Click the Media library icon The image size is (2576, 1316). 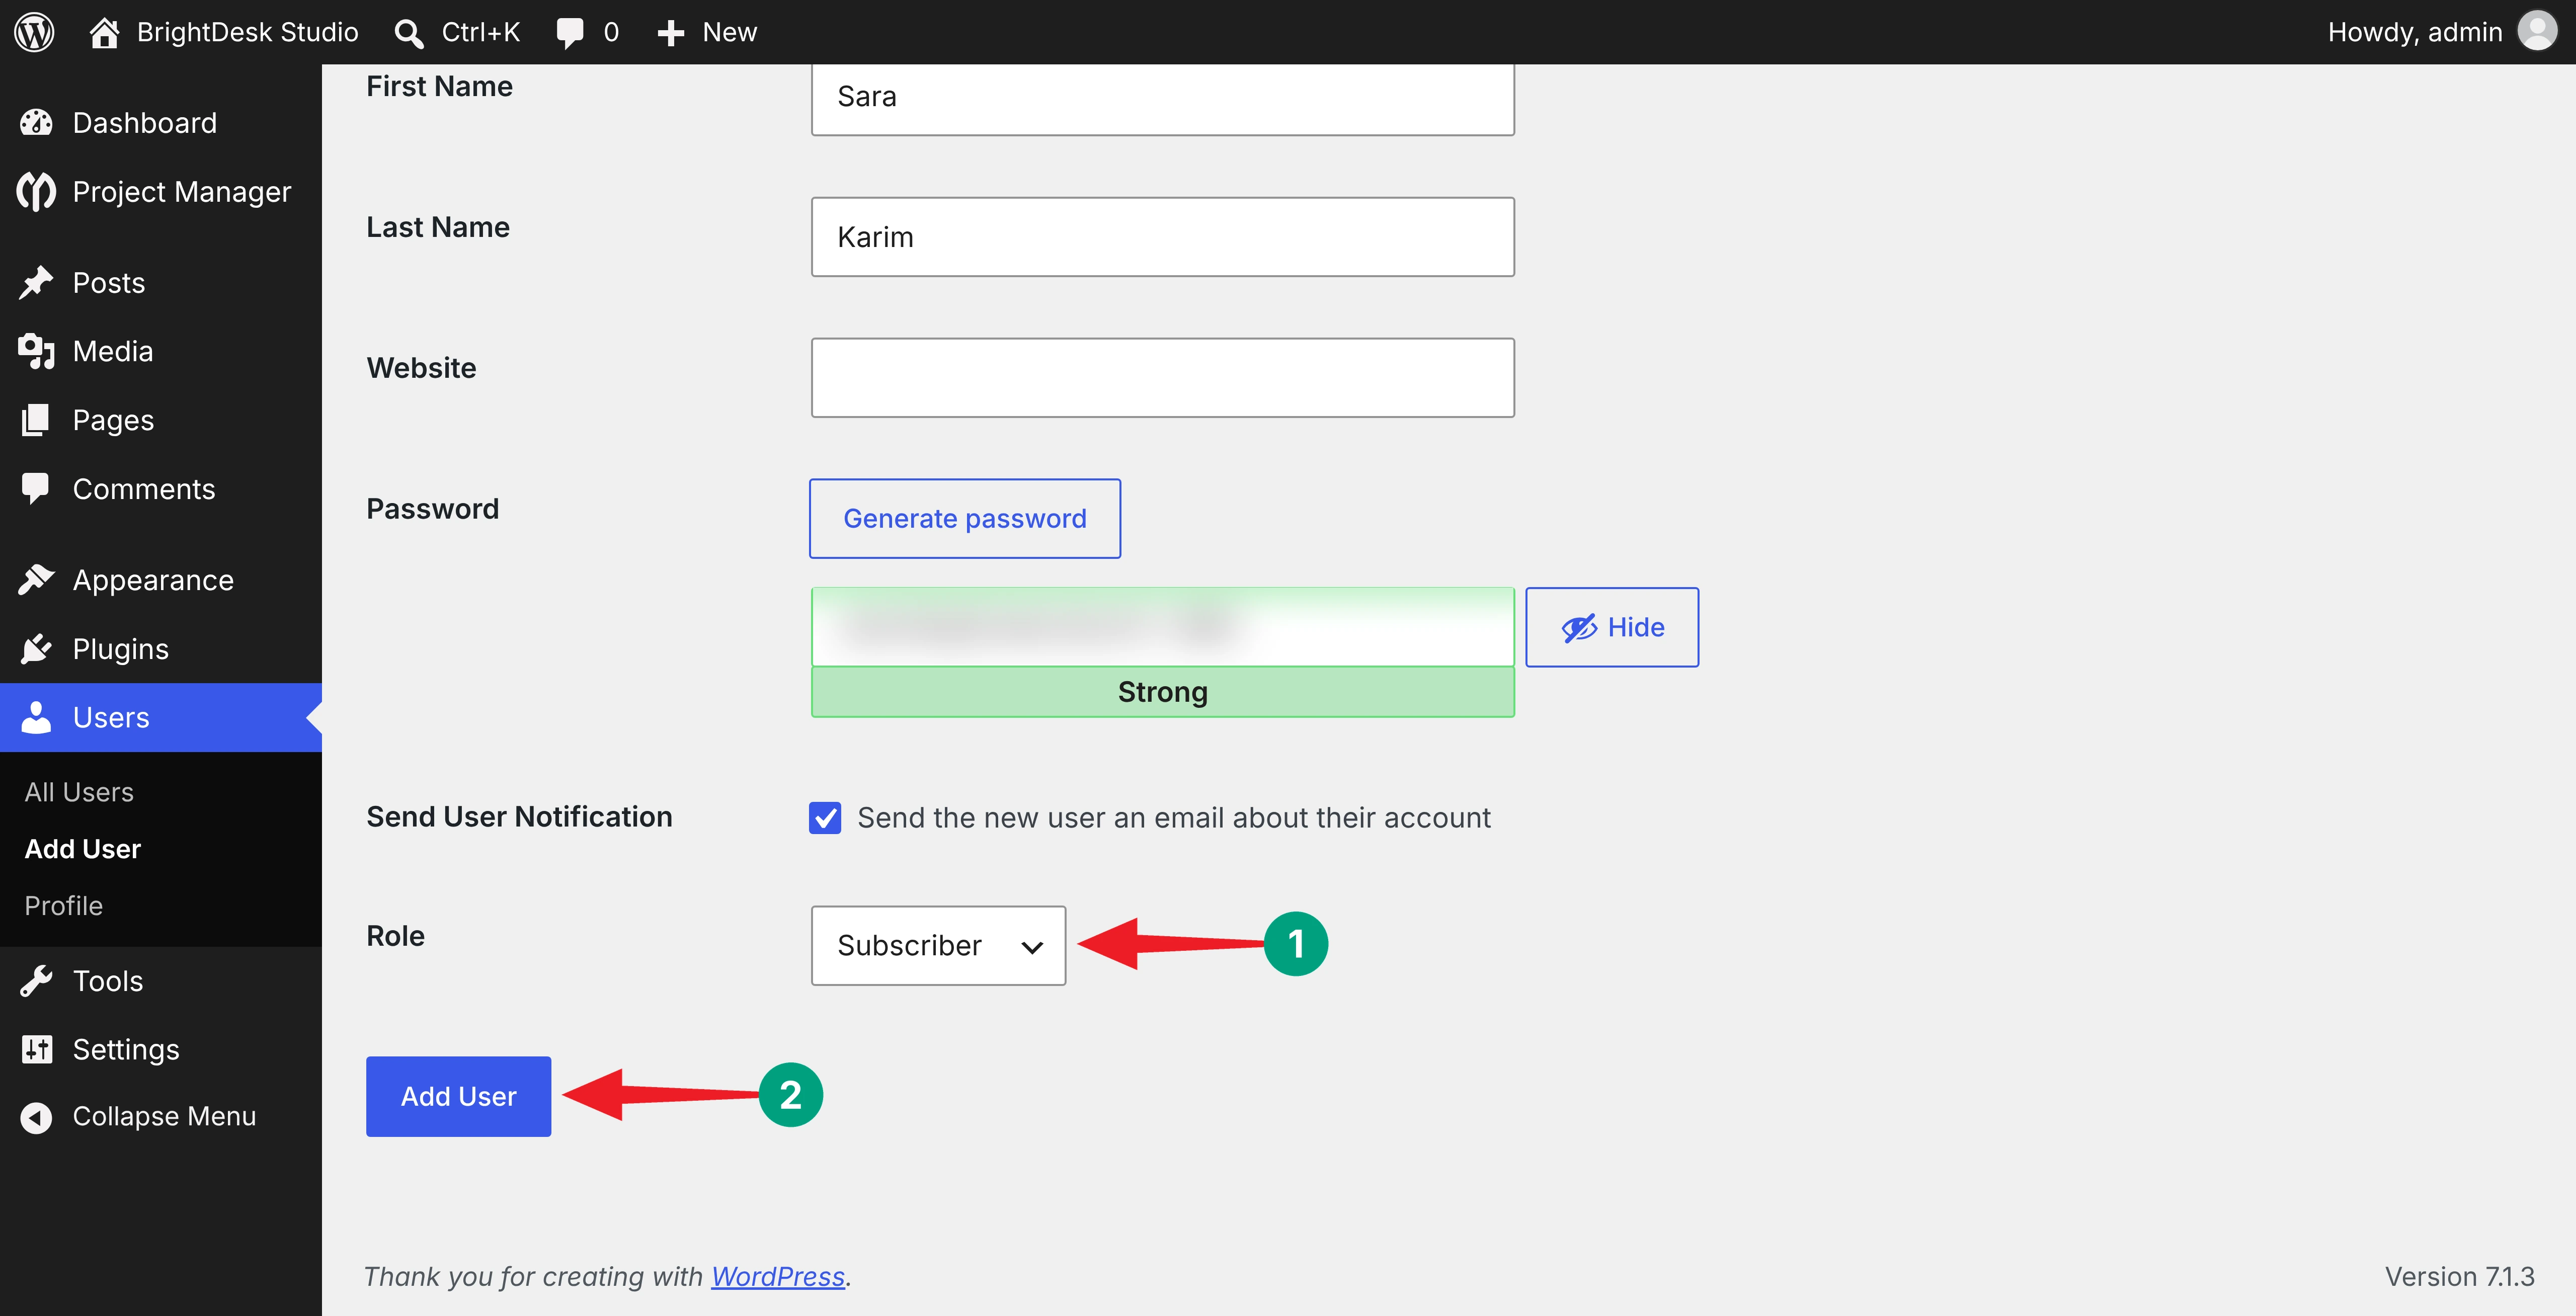coord(37,351)
